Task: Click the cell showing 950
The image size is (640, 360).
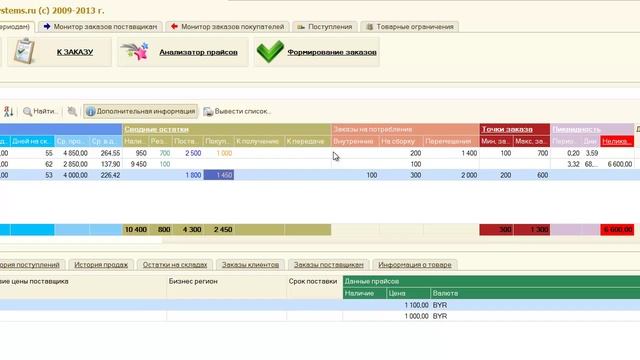Action: (x=136, y=153)
